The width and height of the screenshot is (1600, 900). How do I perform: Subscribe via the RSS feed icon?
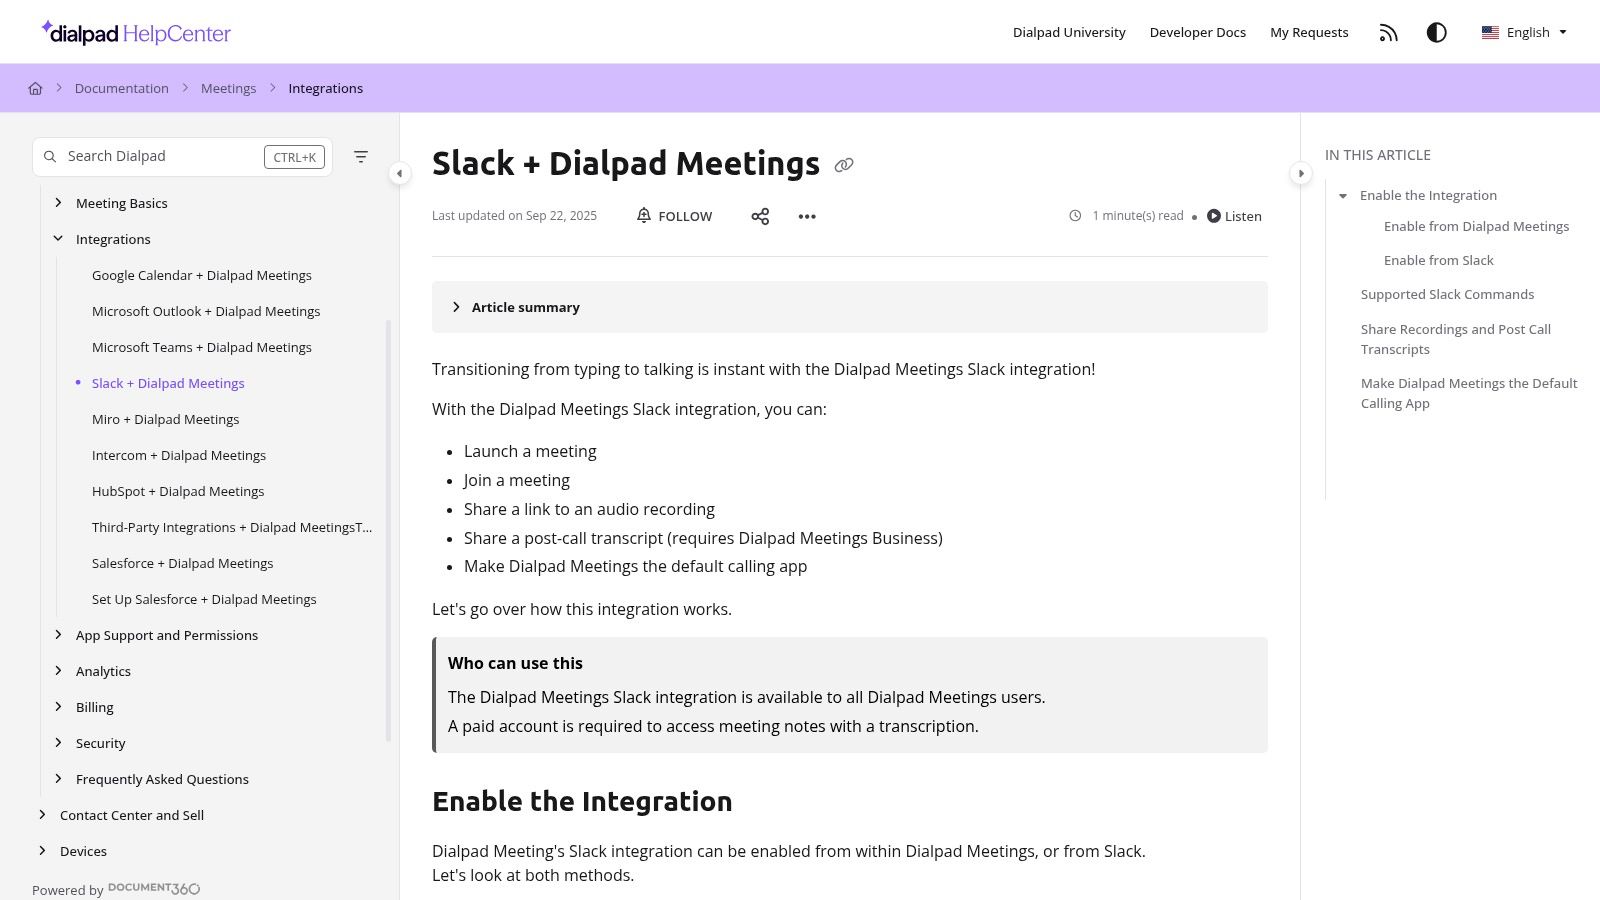click(1388, 32)
